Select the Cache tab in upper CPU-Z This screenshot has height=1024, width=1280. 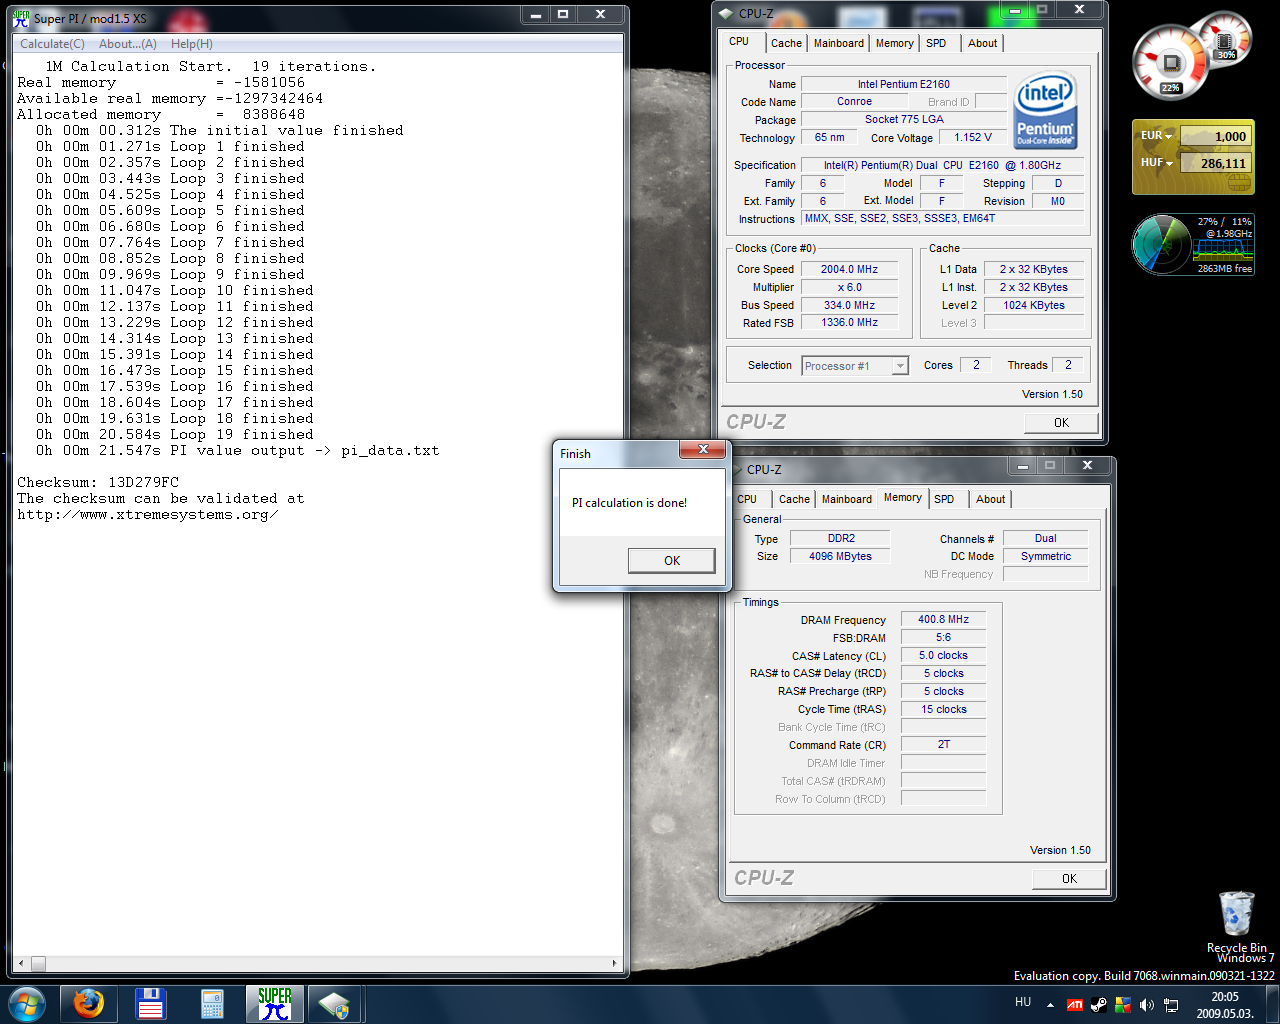786,43
